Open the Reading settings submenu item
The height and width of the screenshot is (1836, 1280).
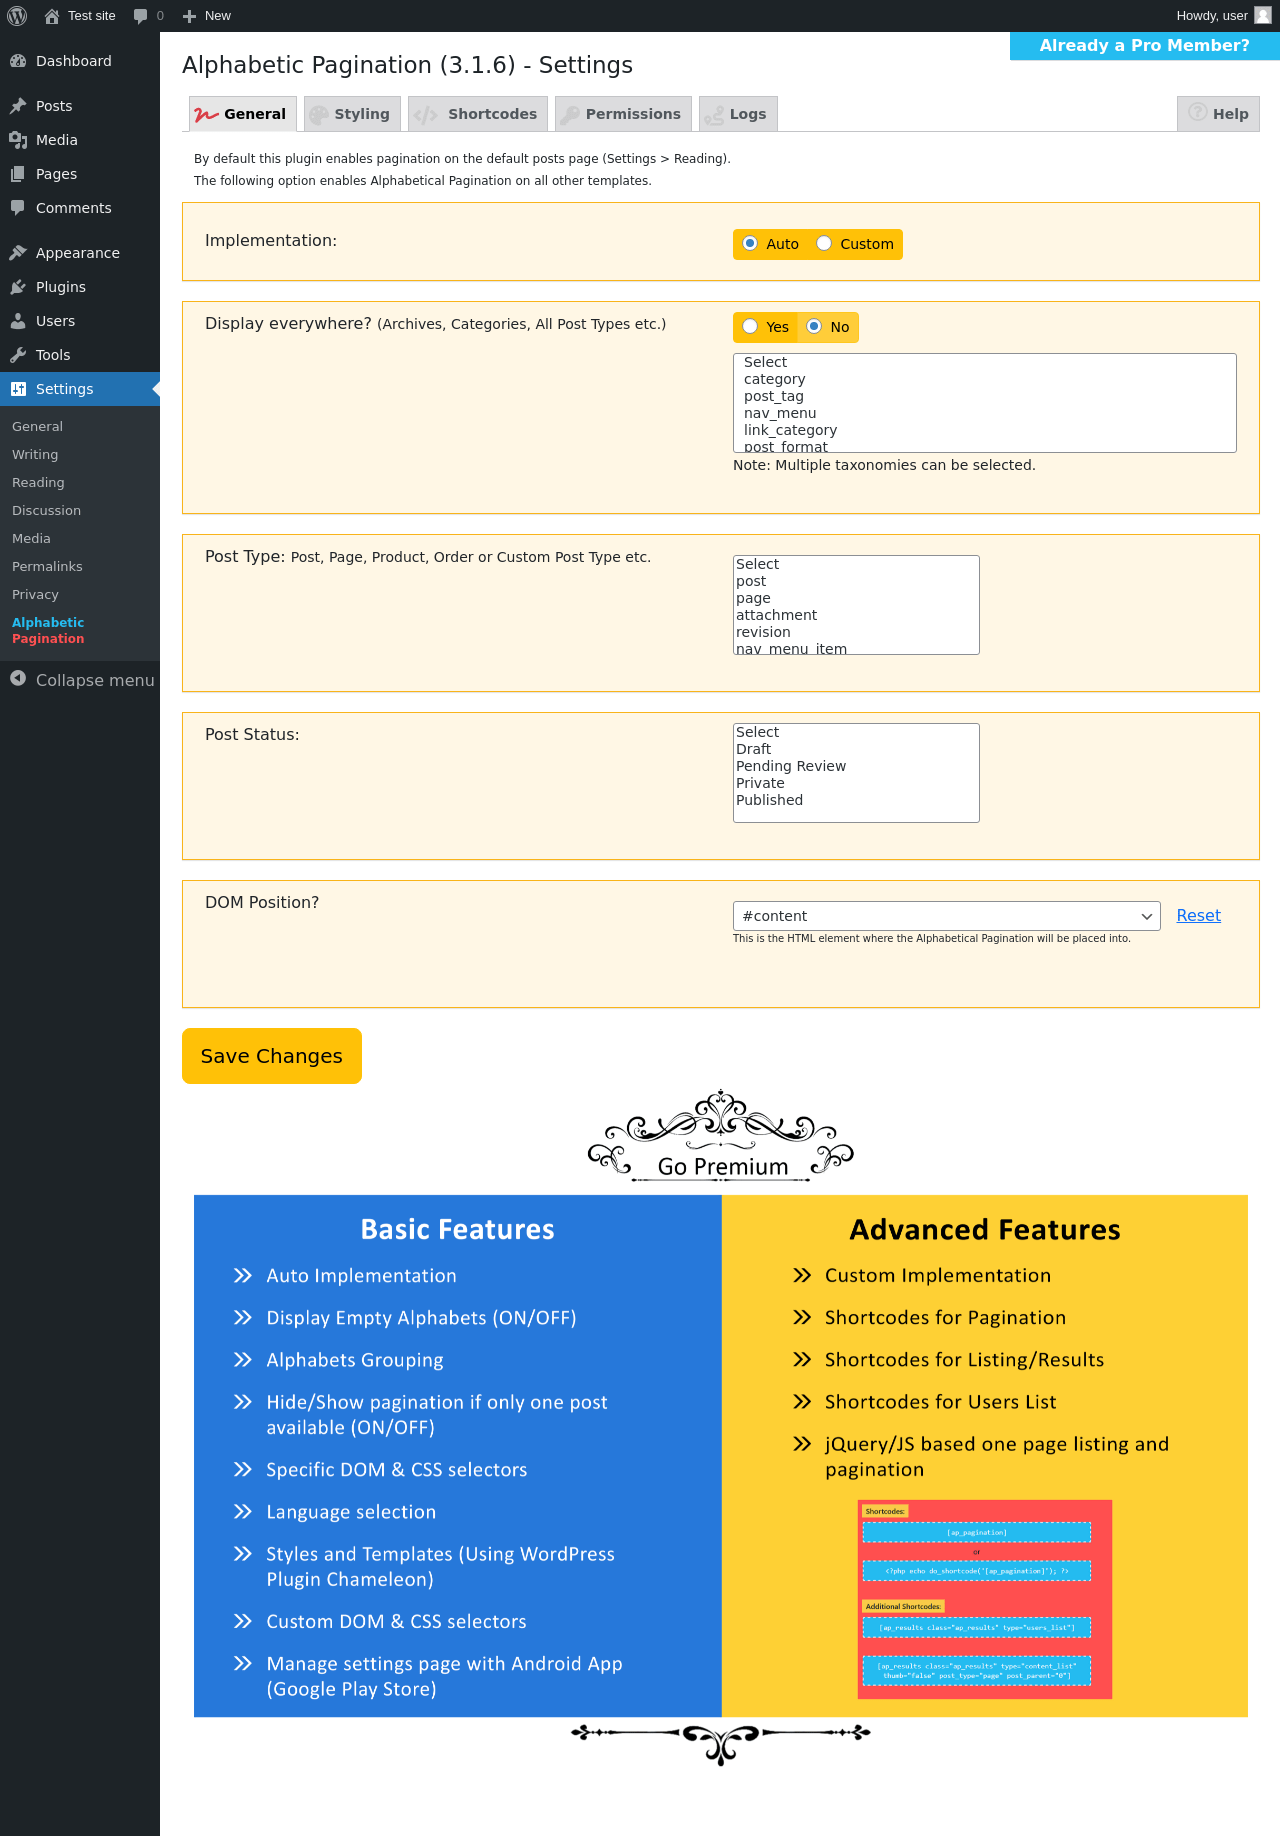pos(38,482)
